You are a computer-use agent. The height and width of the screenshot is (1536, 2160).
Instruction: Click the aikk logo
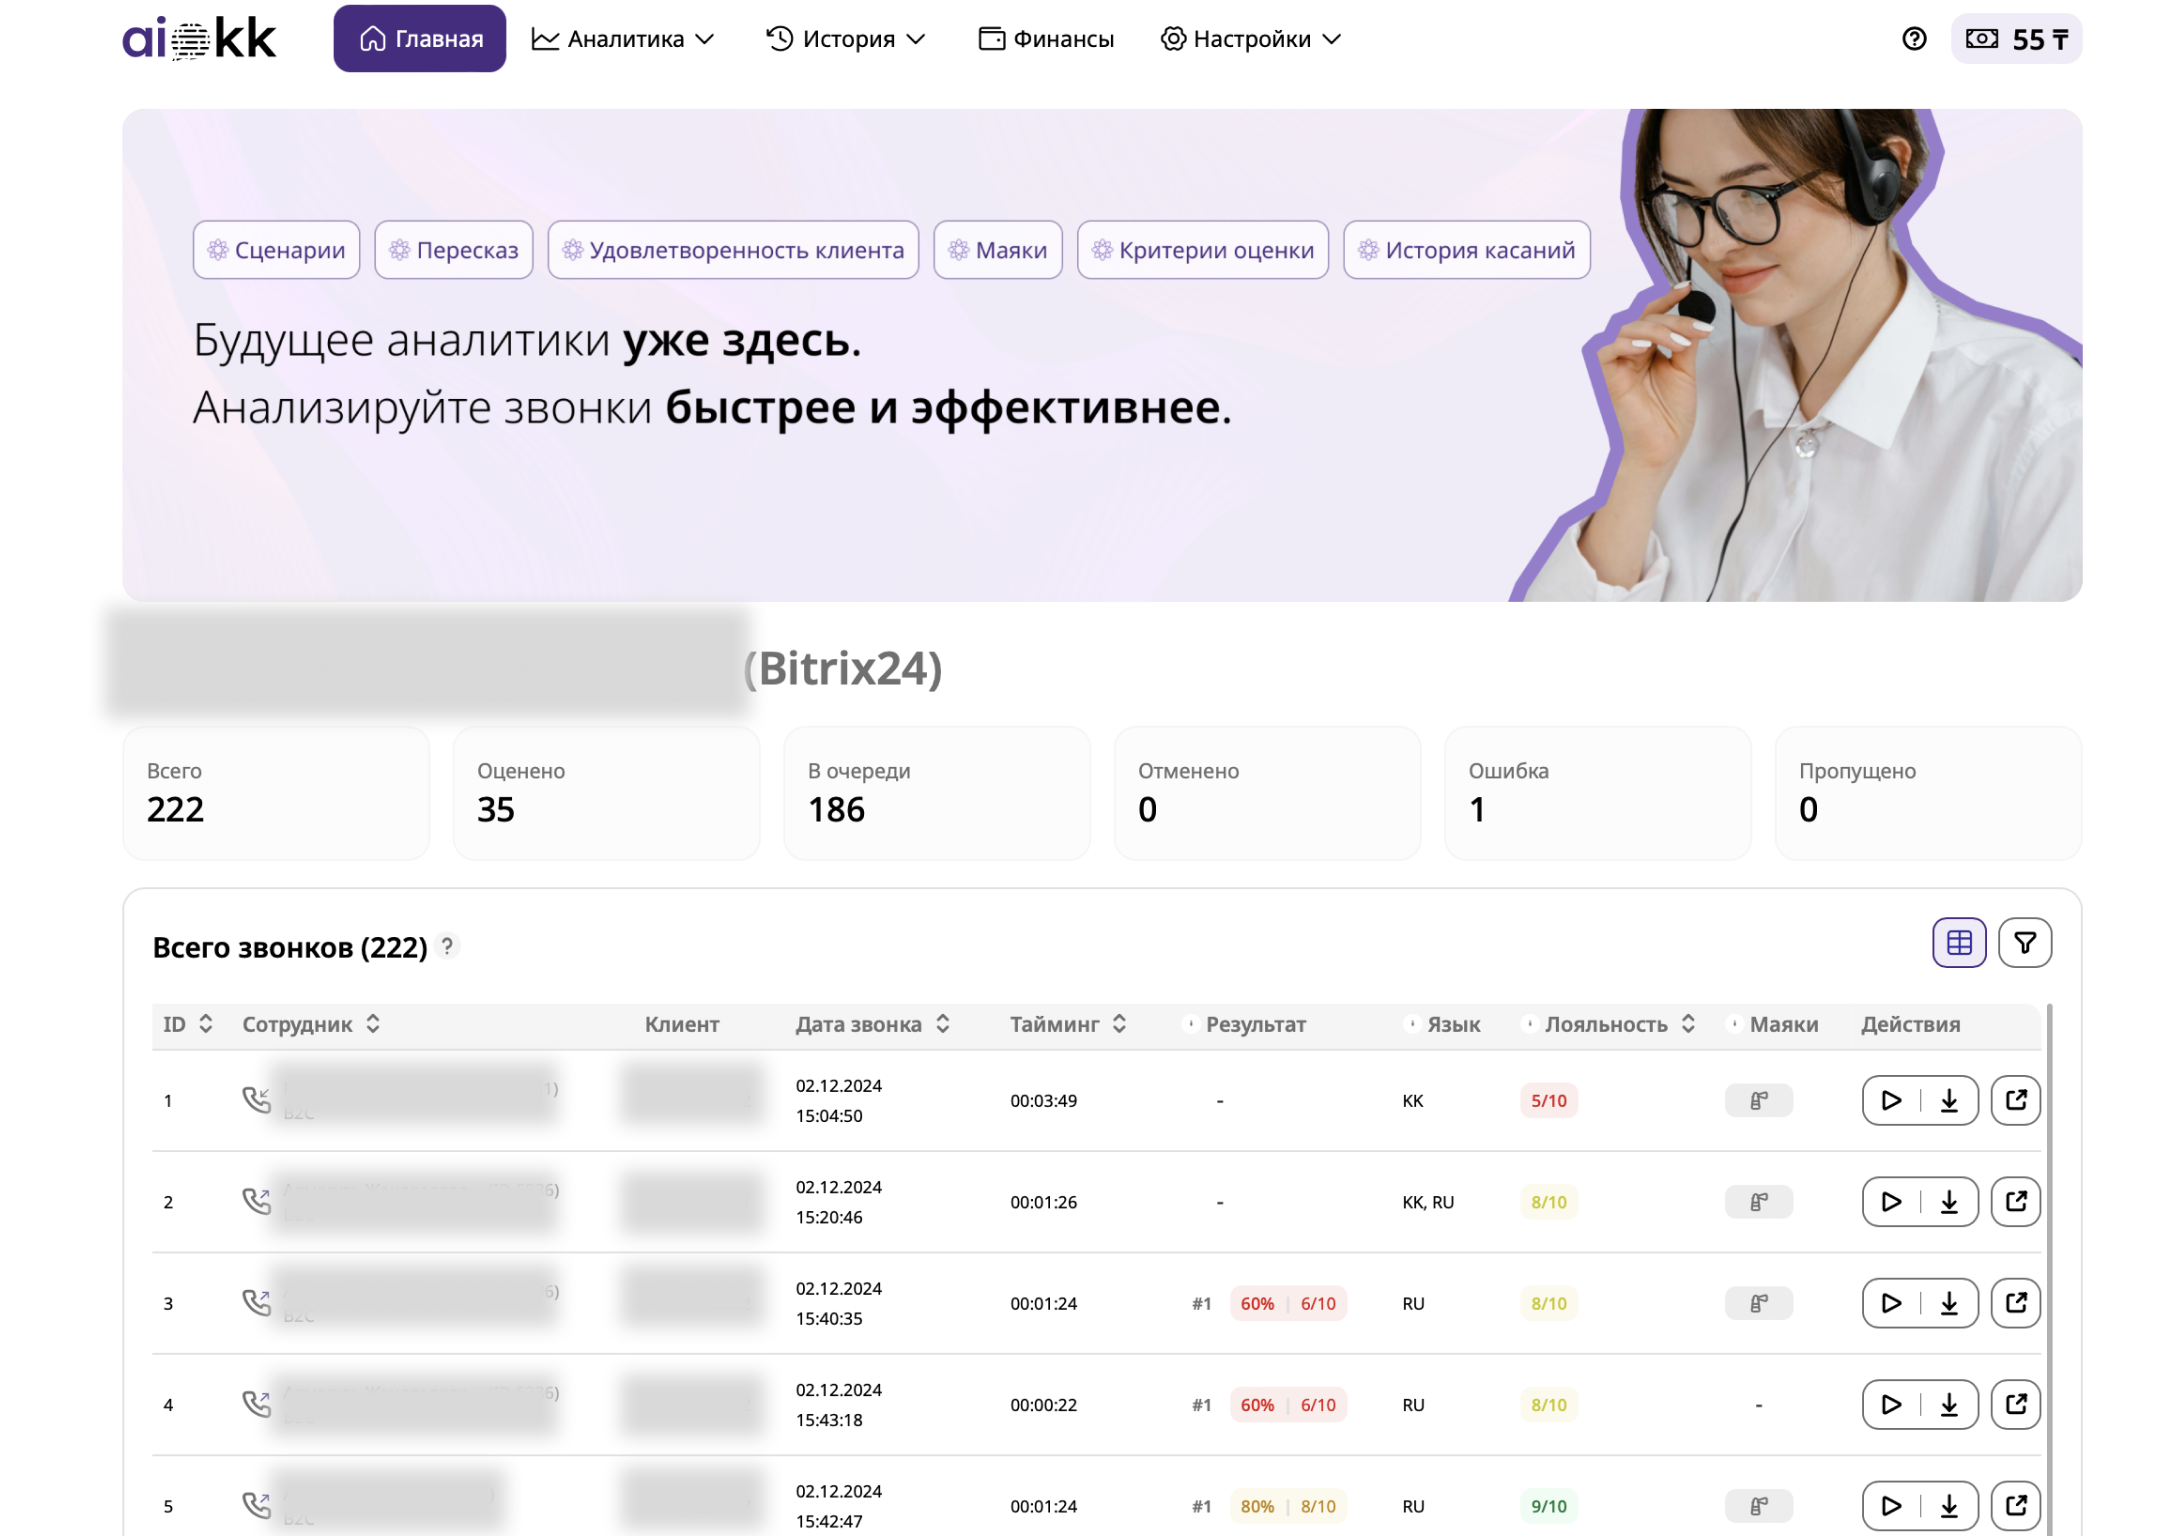click(199, 39)
